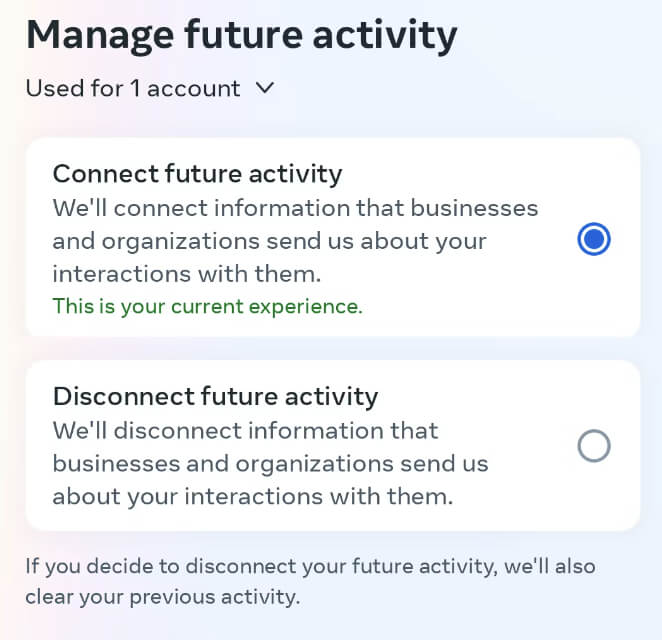Click the word "account" in the dropdown label
Viewport: 662px width, 640px height.
pyautogui.click(x=197, y=88)
